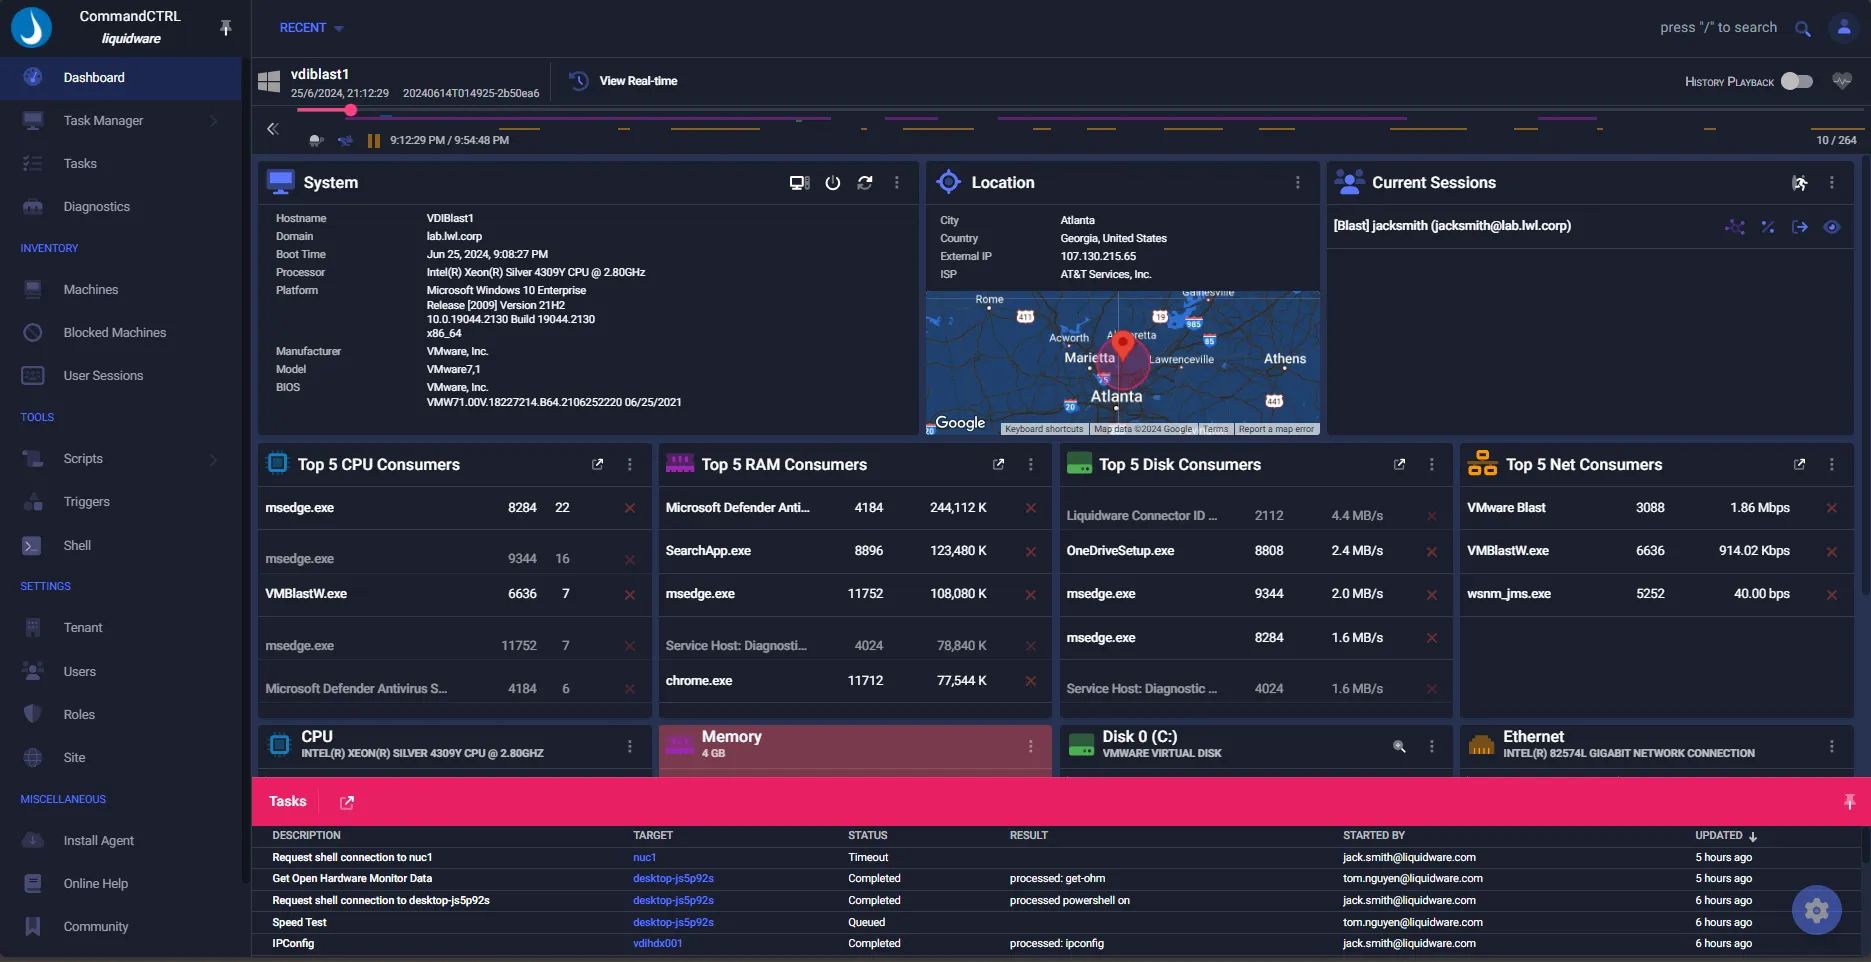The image size is (1871, 962).
Task: Click the logout arrow icon for jacksmith session
Action: (1800, 227)
